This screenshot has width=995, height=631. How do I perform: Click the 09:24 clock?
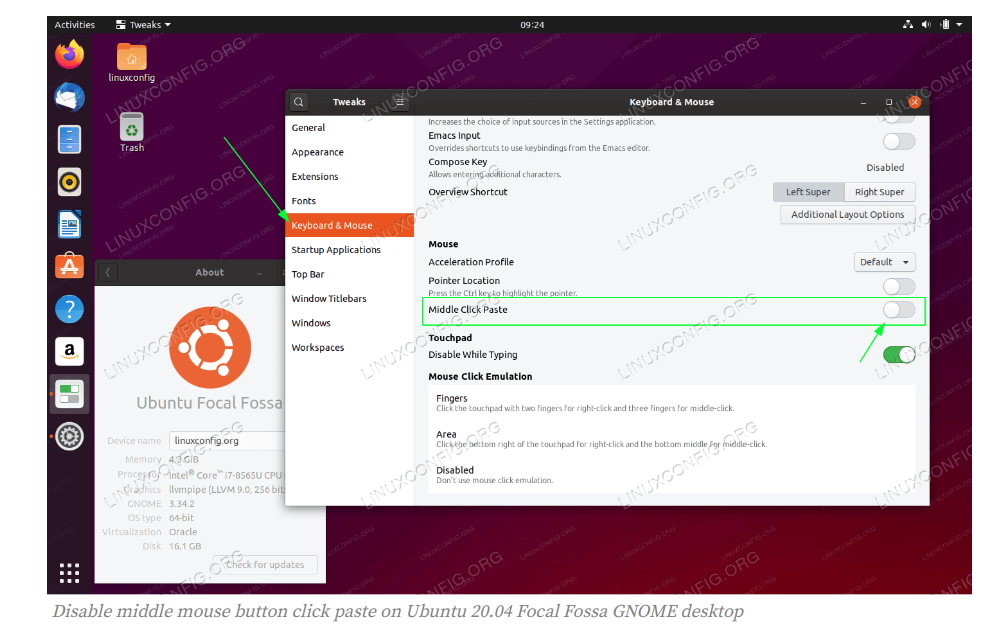coord(532,25)
